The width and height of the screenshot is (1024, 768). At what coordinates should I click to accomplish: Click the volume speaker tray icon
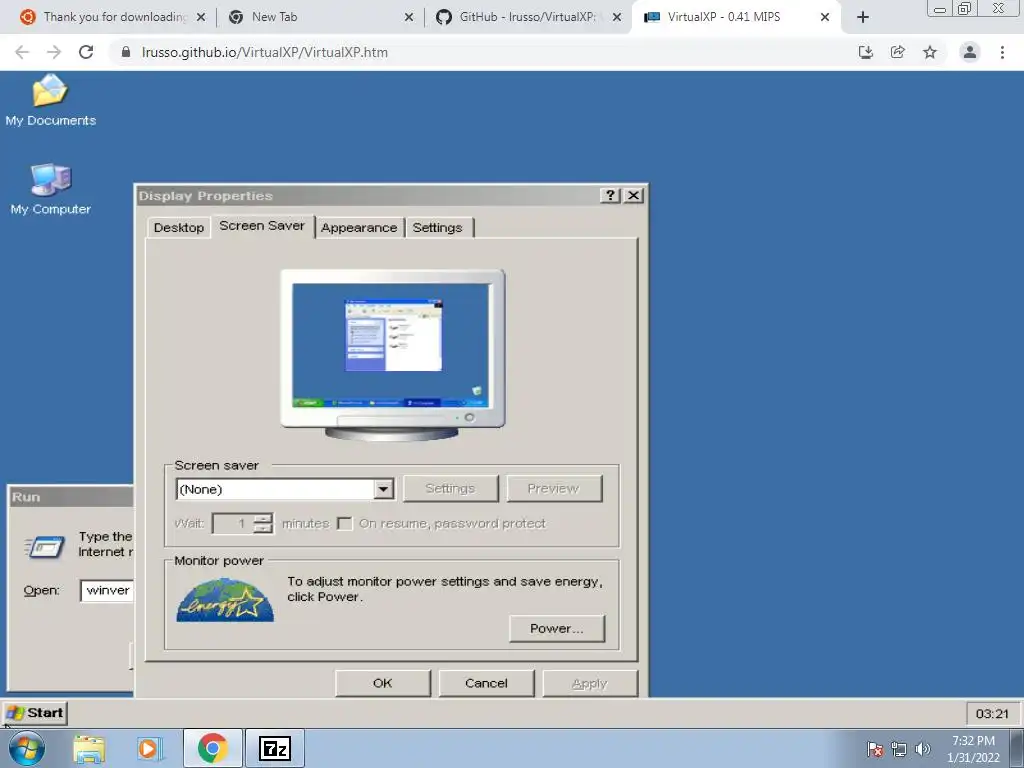click(x=923, y=749)
